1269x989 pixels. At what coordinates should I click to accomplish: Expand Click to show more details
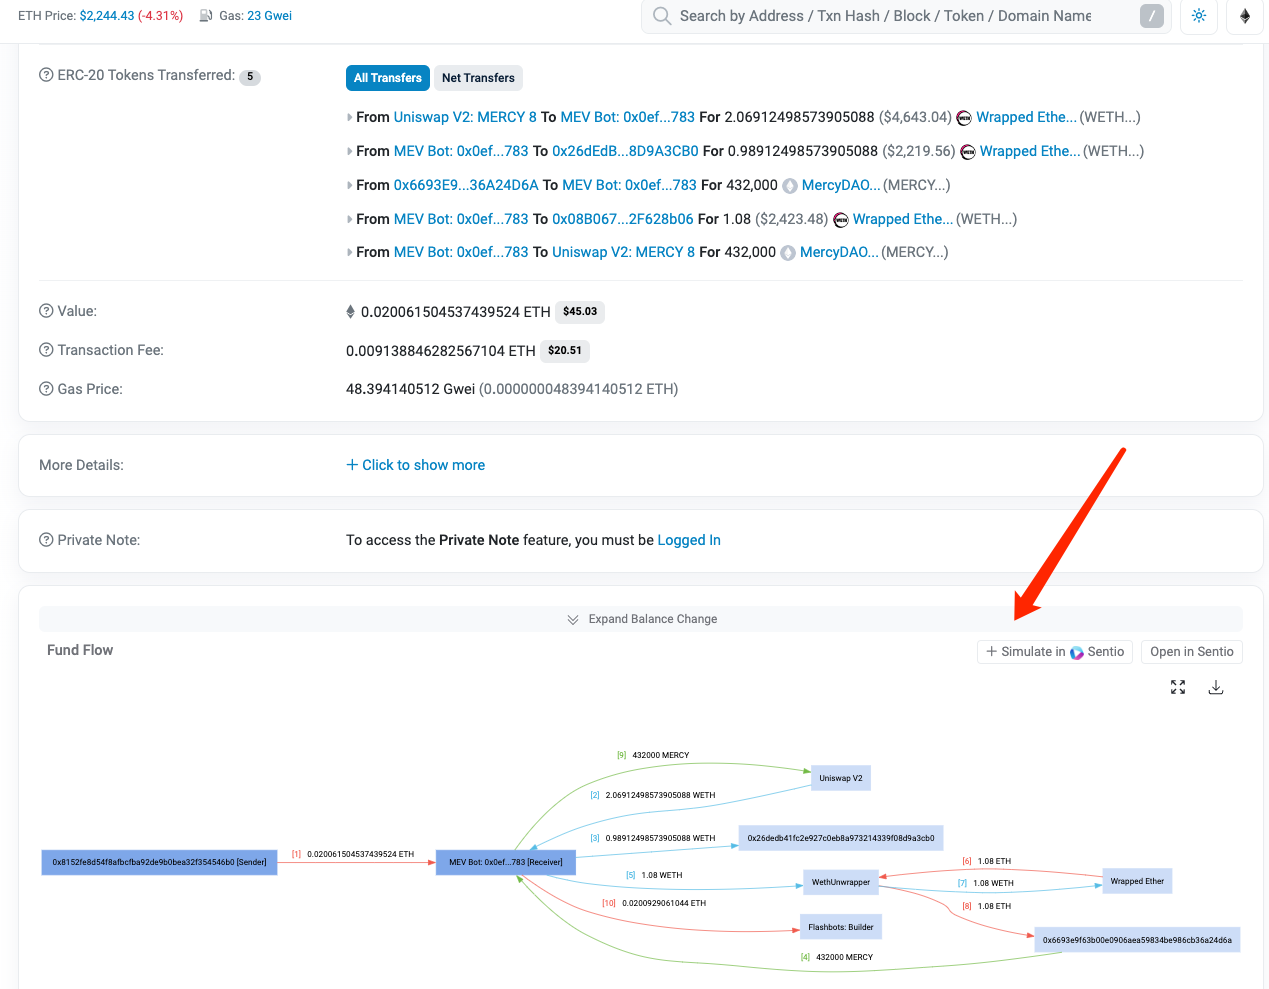pos(415,465)
